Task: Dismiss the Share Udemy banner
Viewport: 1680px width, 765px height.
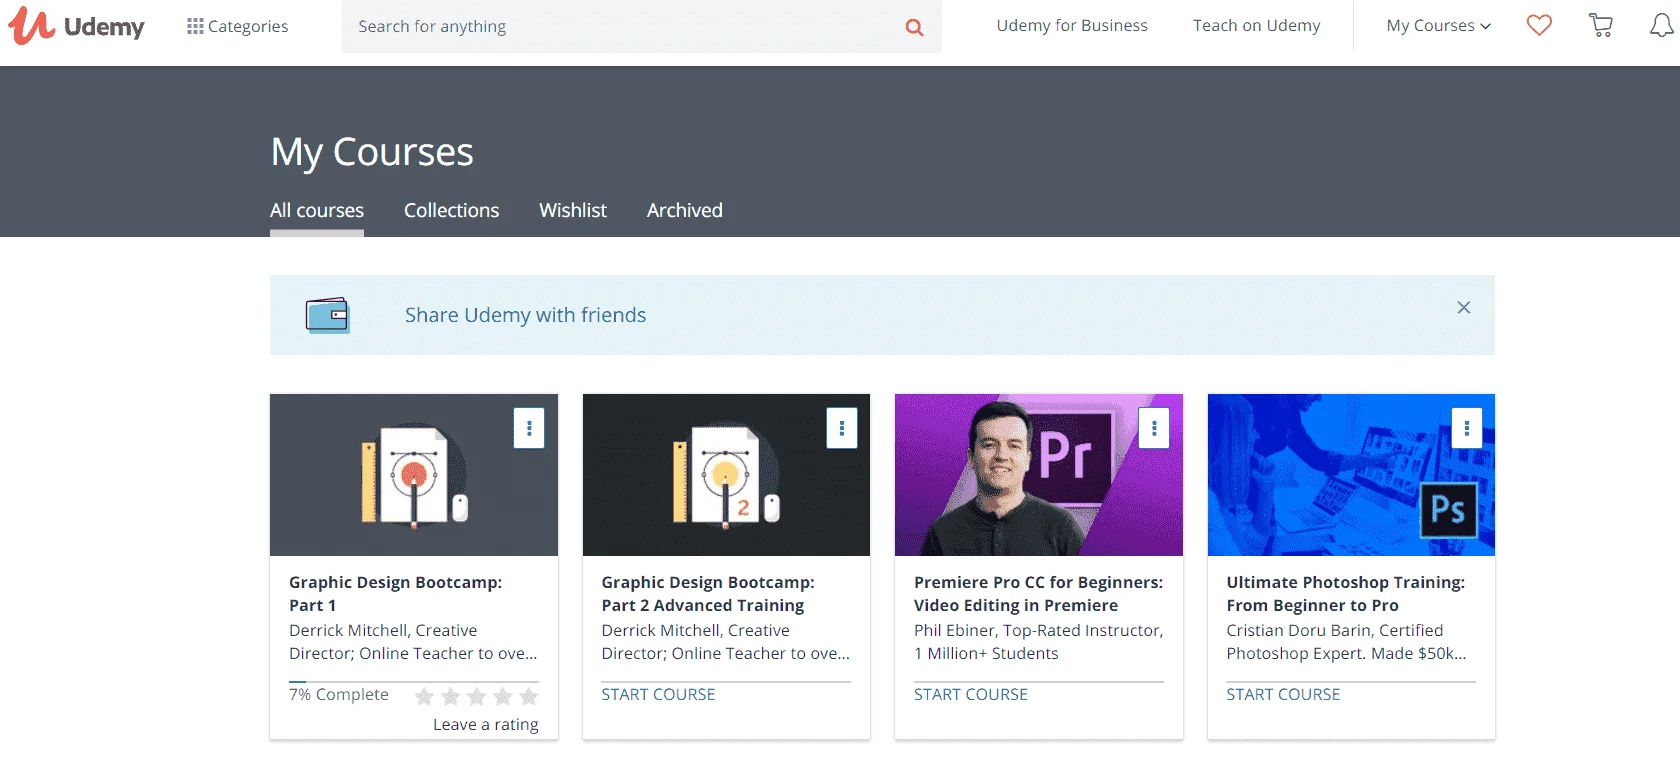Action: [1463, 307]
